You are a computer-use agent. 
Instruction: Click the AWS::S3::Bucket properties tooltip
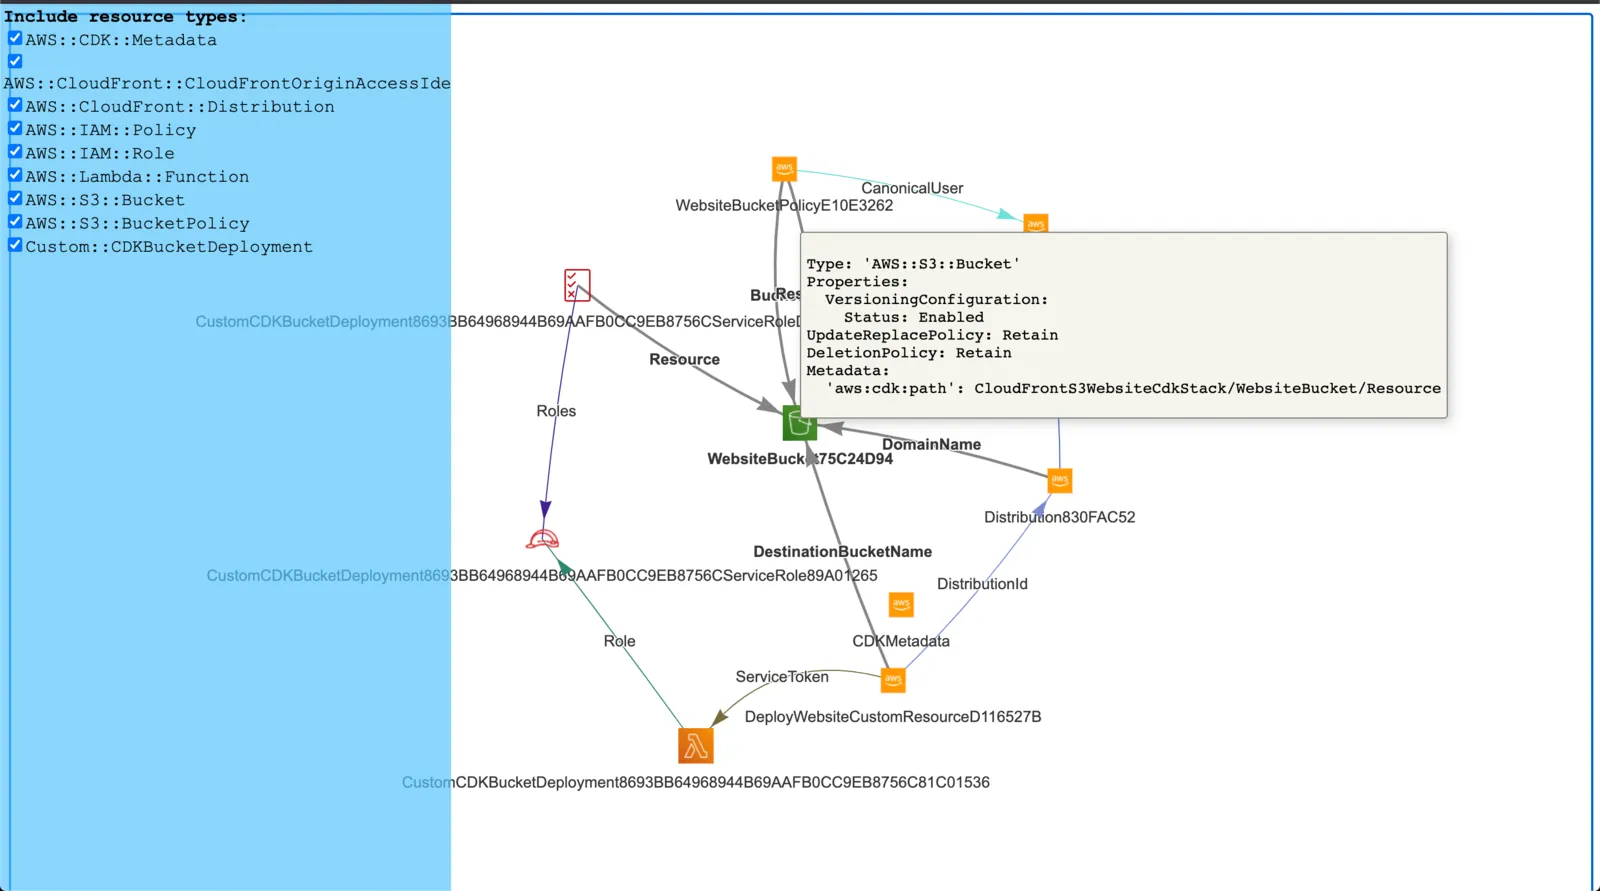[1124, 325]
